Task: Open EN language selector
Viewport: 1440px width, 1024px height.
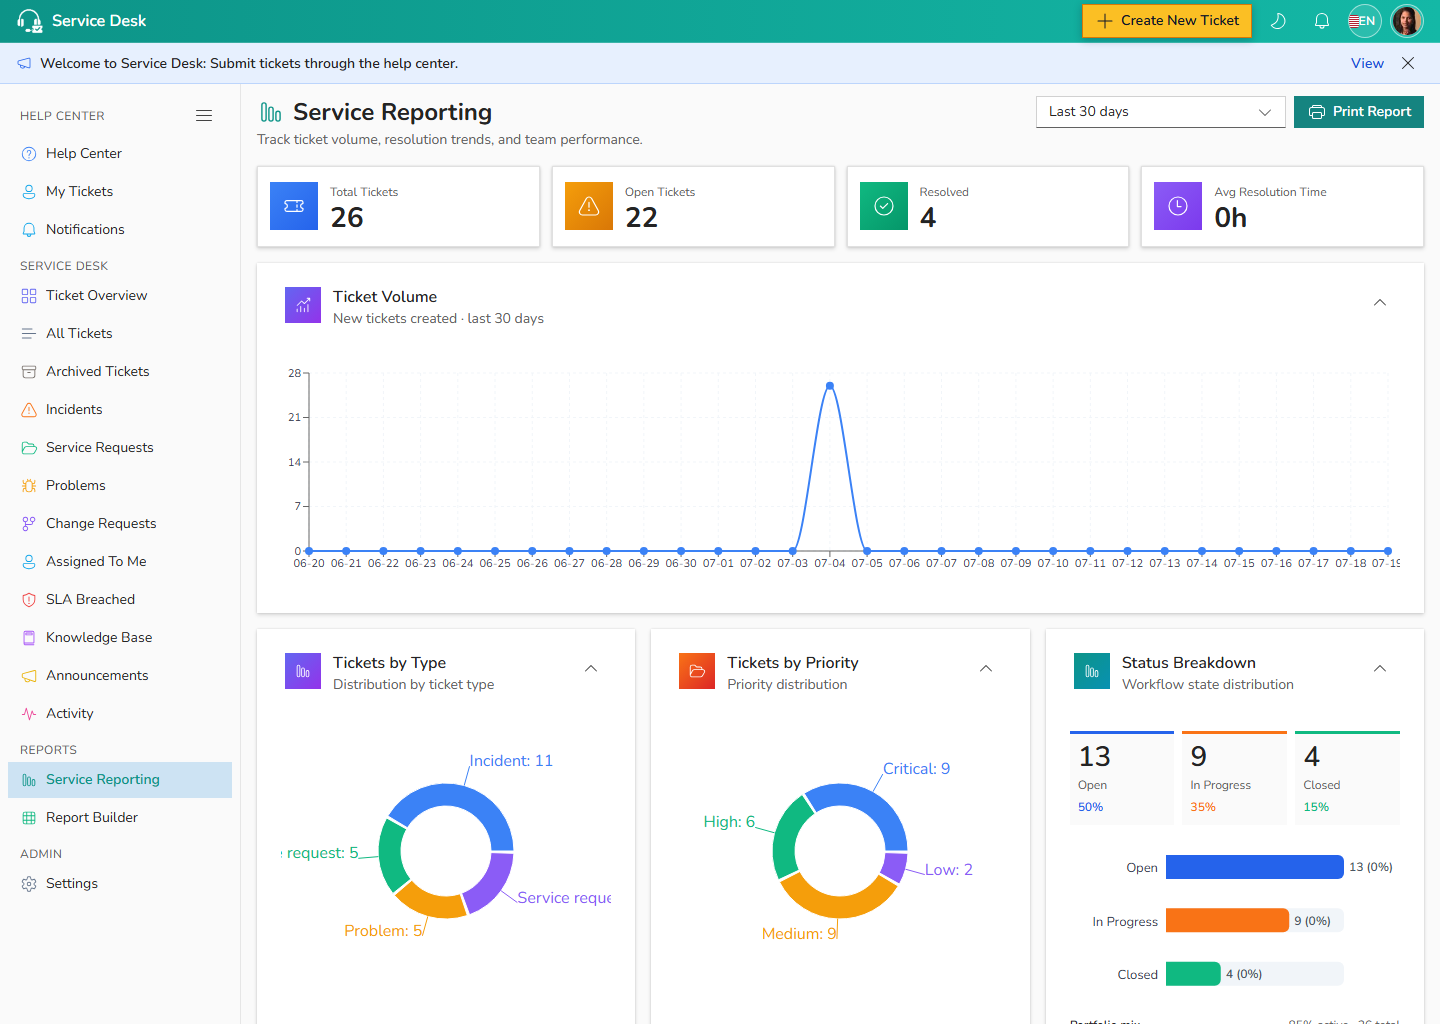Action: click(1364, 21)
